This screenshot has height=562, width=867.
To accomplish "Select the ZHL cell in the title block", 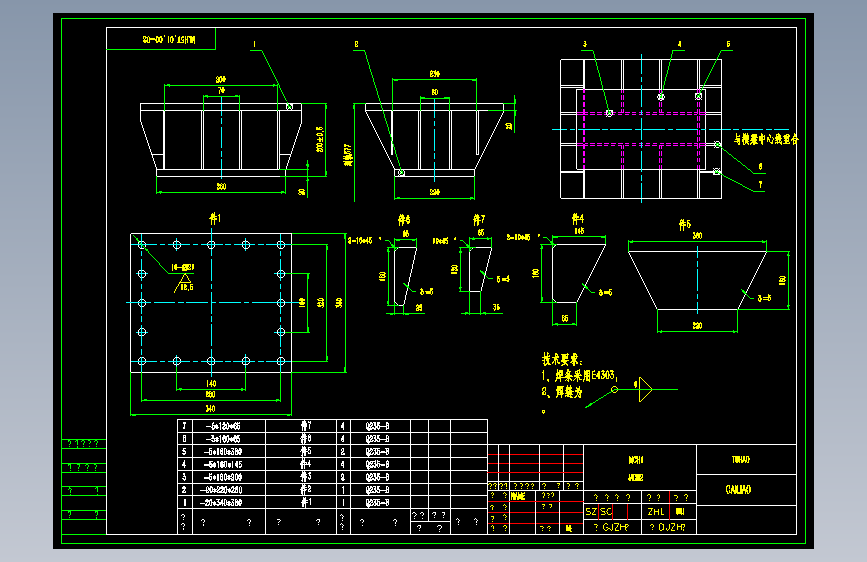I will tap(656, 512).
